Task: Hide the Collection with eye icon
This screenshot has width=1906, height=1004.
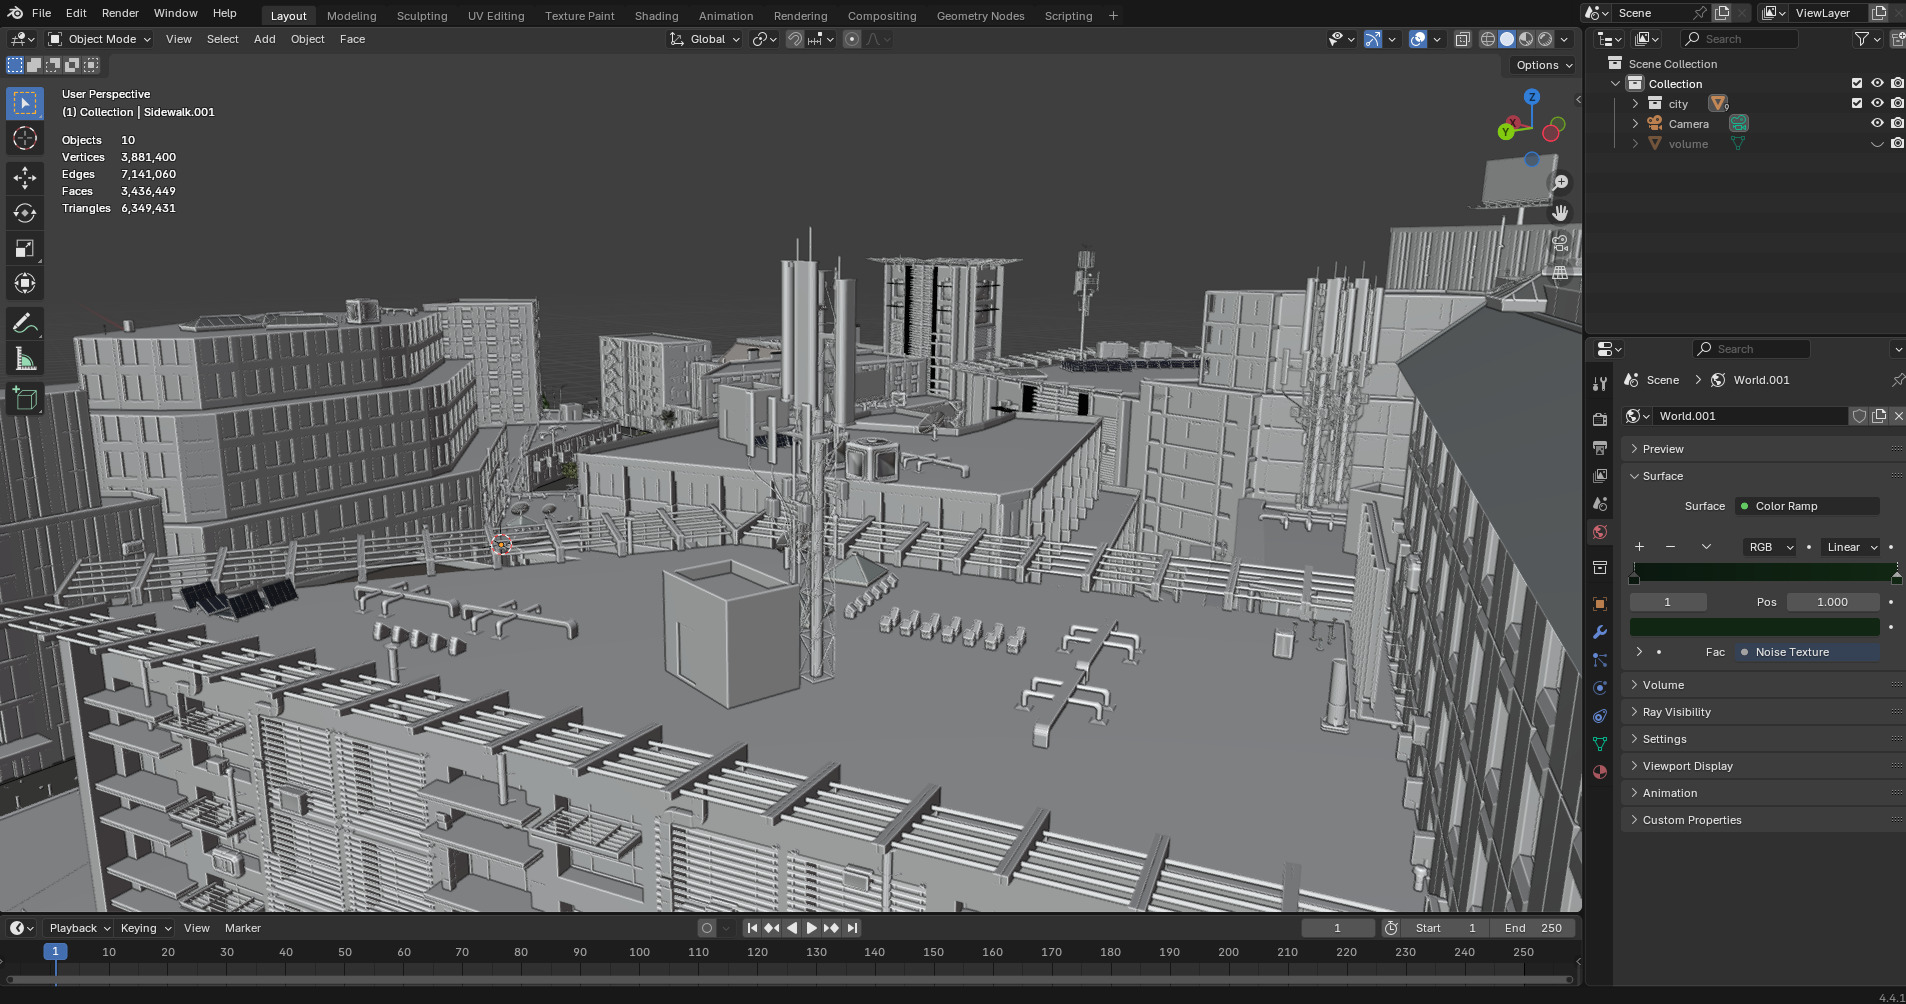Action: [1877, 84]
